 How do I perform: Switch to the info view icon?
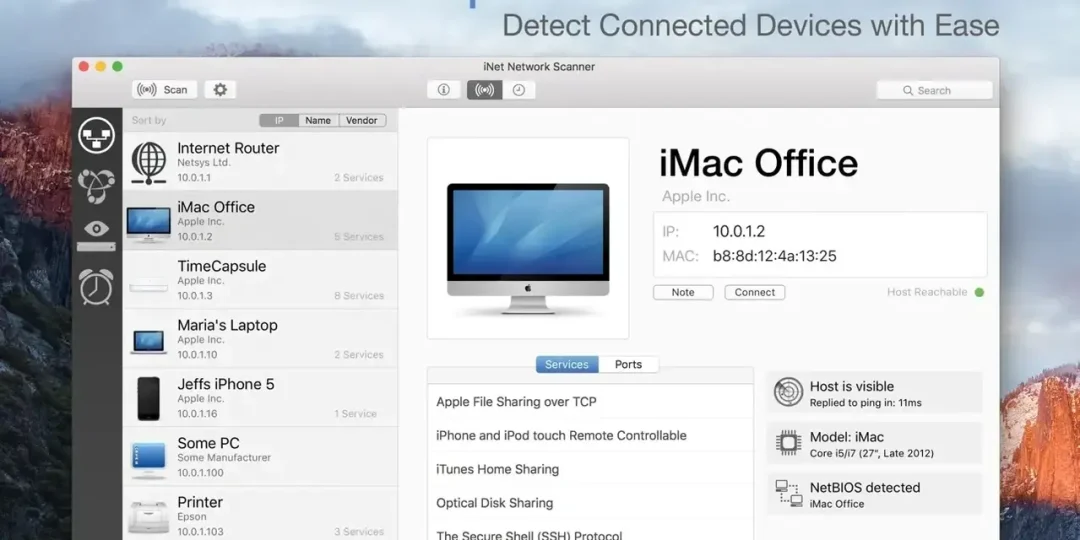coord(444,90)
